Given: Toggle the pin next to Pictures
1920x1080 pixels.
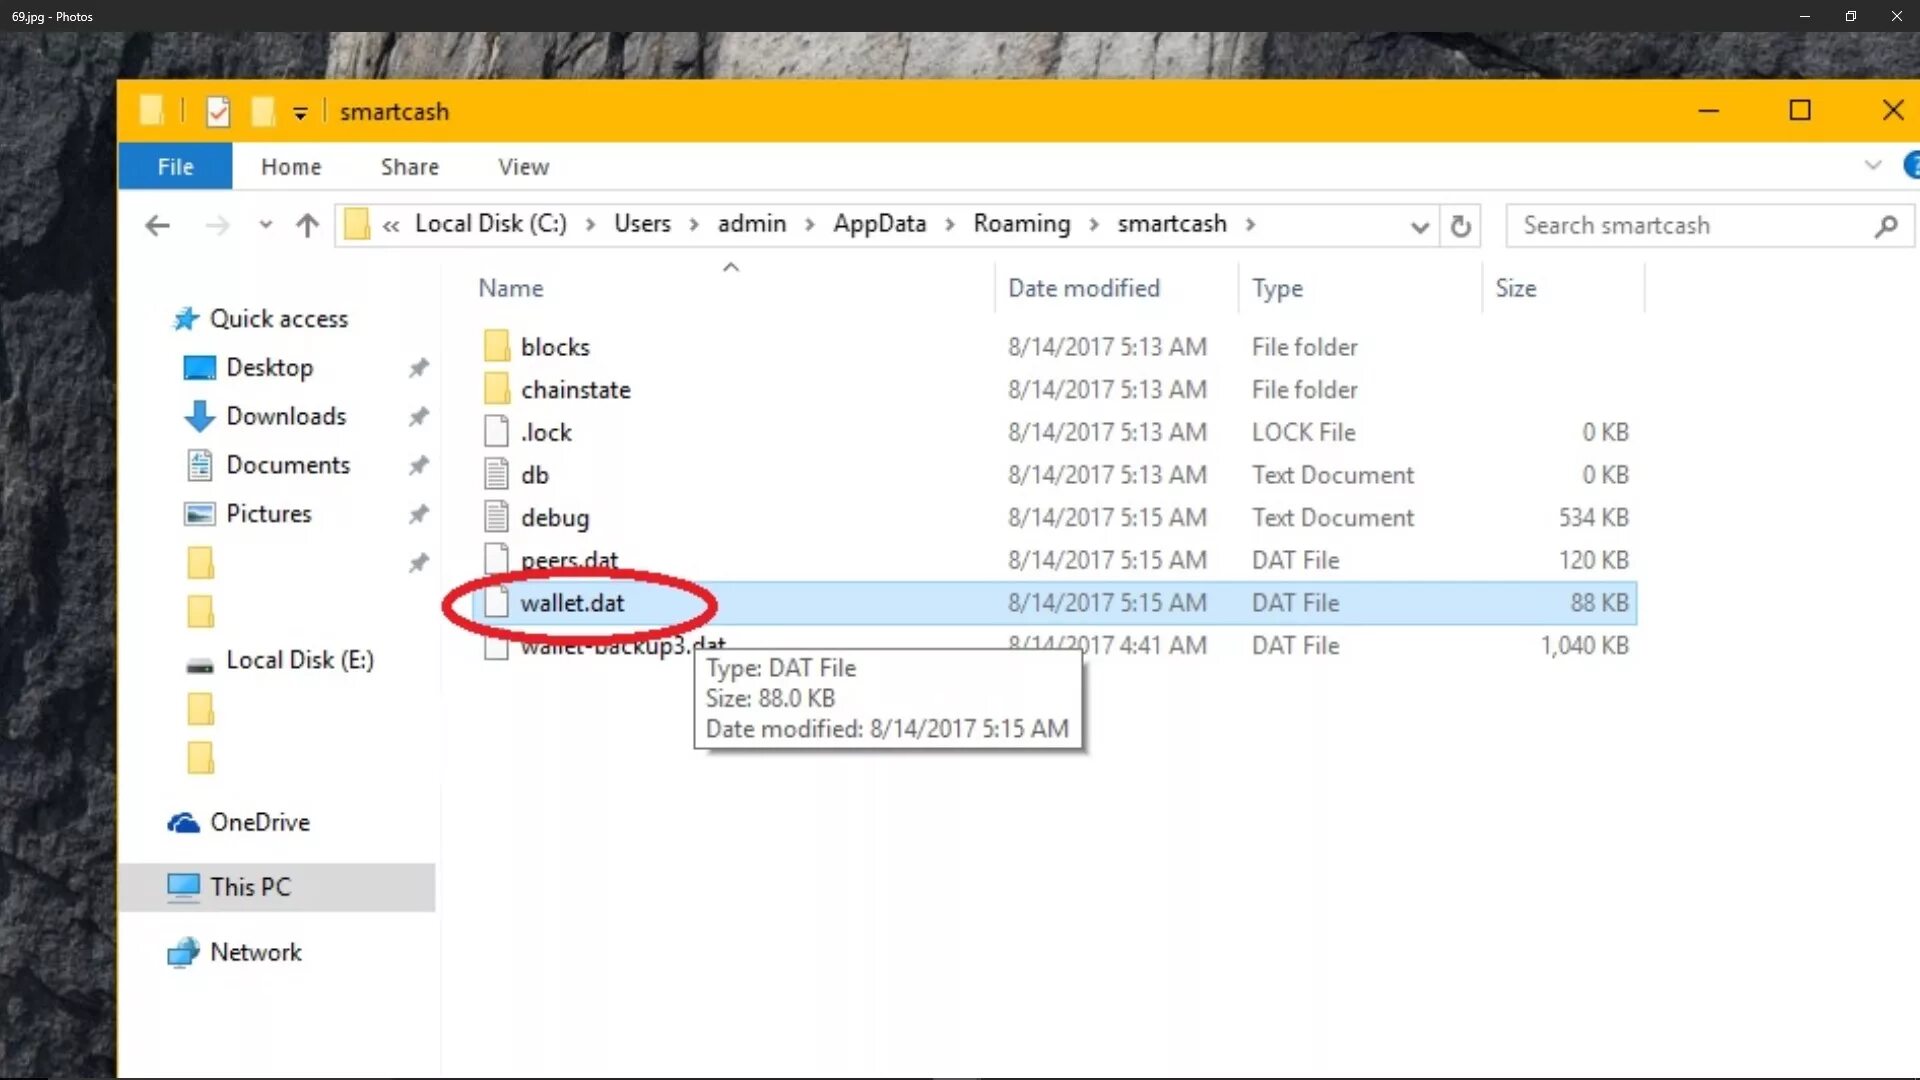Looking at the screenshot, I should 418,514.
